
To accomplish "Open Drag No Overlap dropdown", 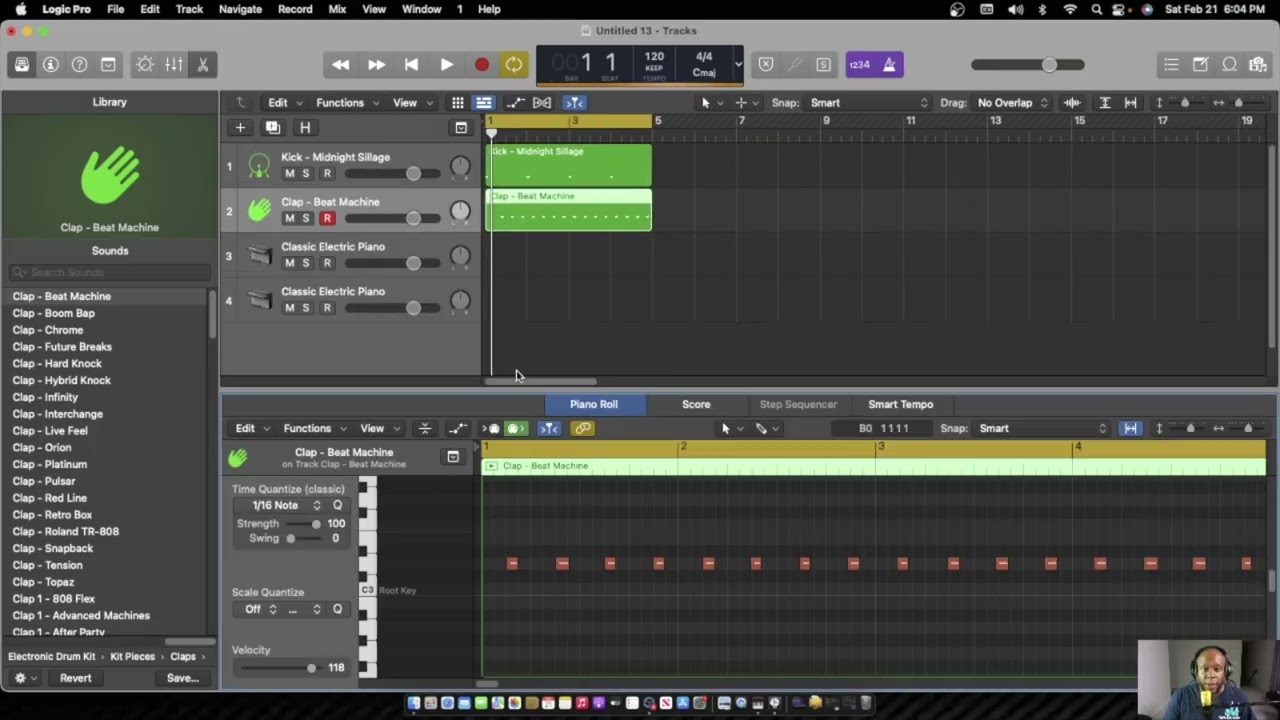I will [x=1013, y=103].
